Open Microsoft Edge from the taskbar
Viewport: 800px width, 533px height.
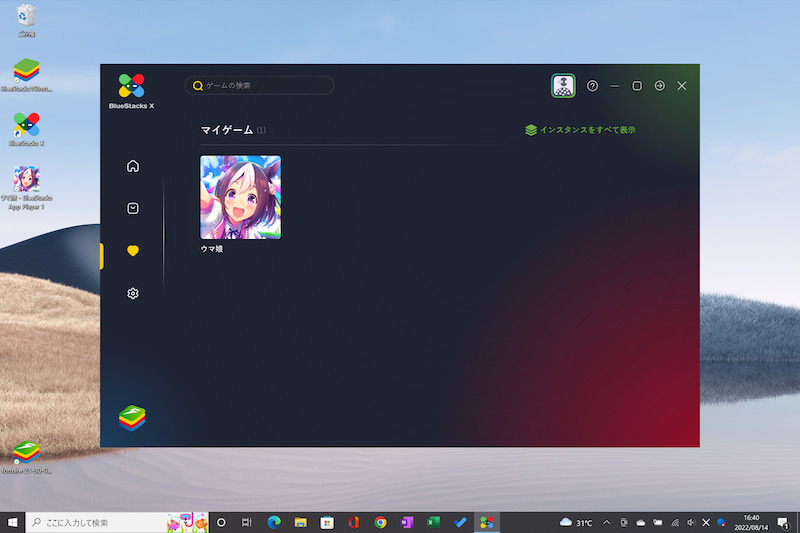[x=273, y=522]
